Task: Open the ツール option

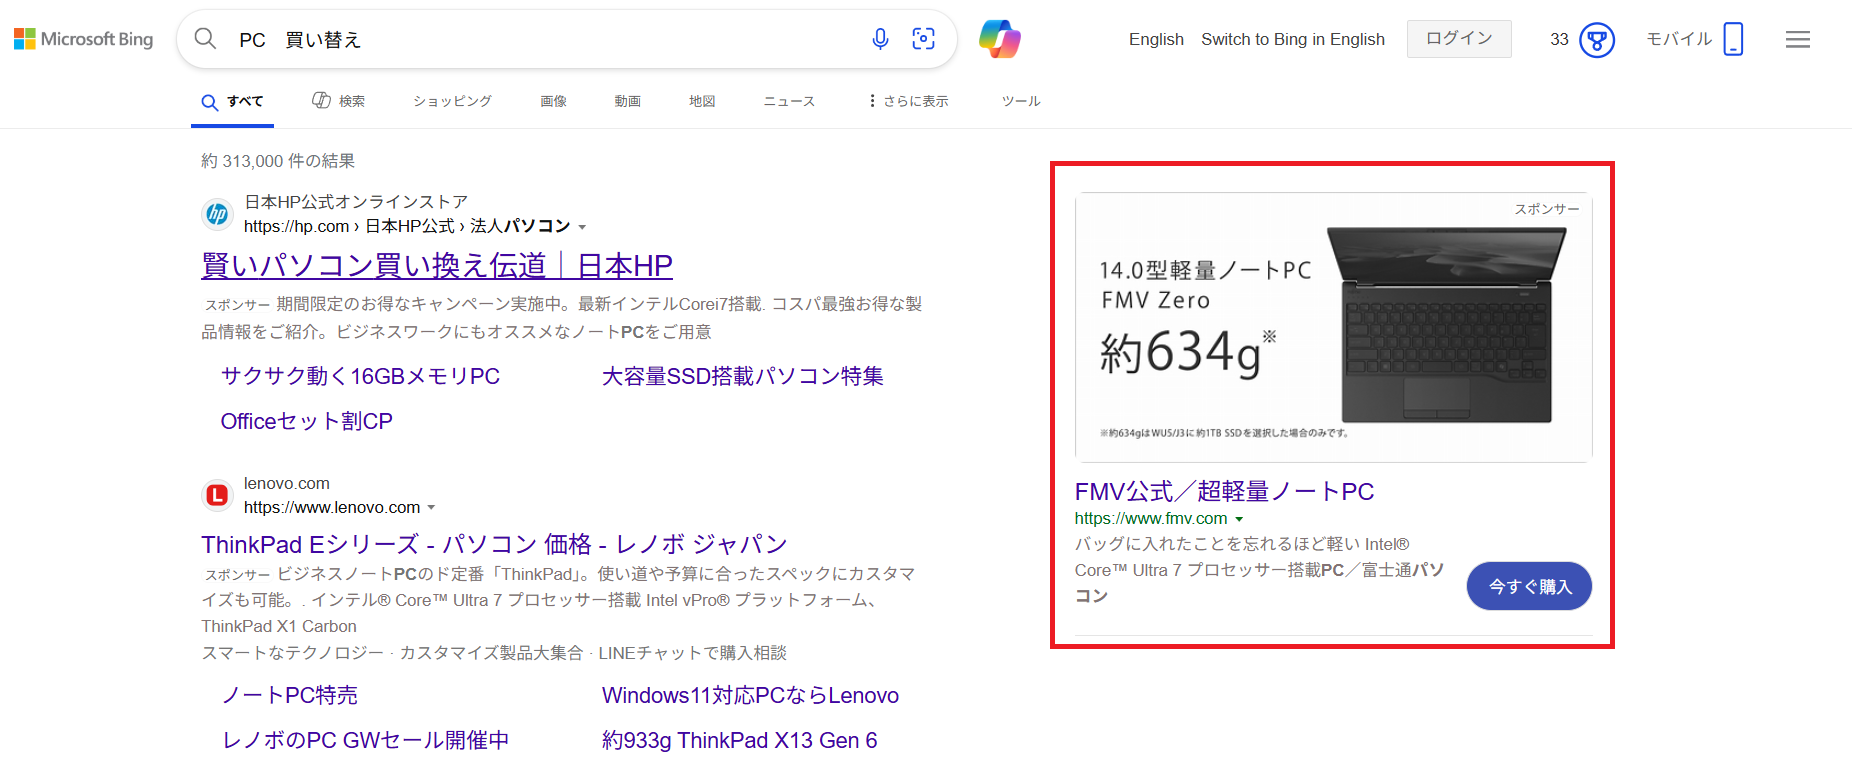Action: click(1021, 101)
